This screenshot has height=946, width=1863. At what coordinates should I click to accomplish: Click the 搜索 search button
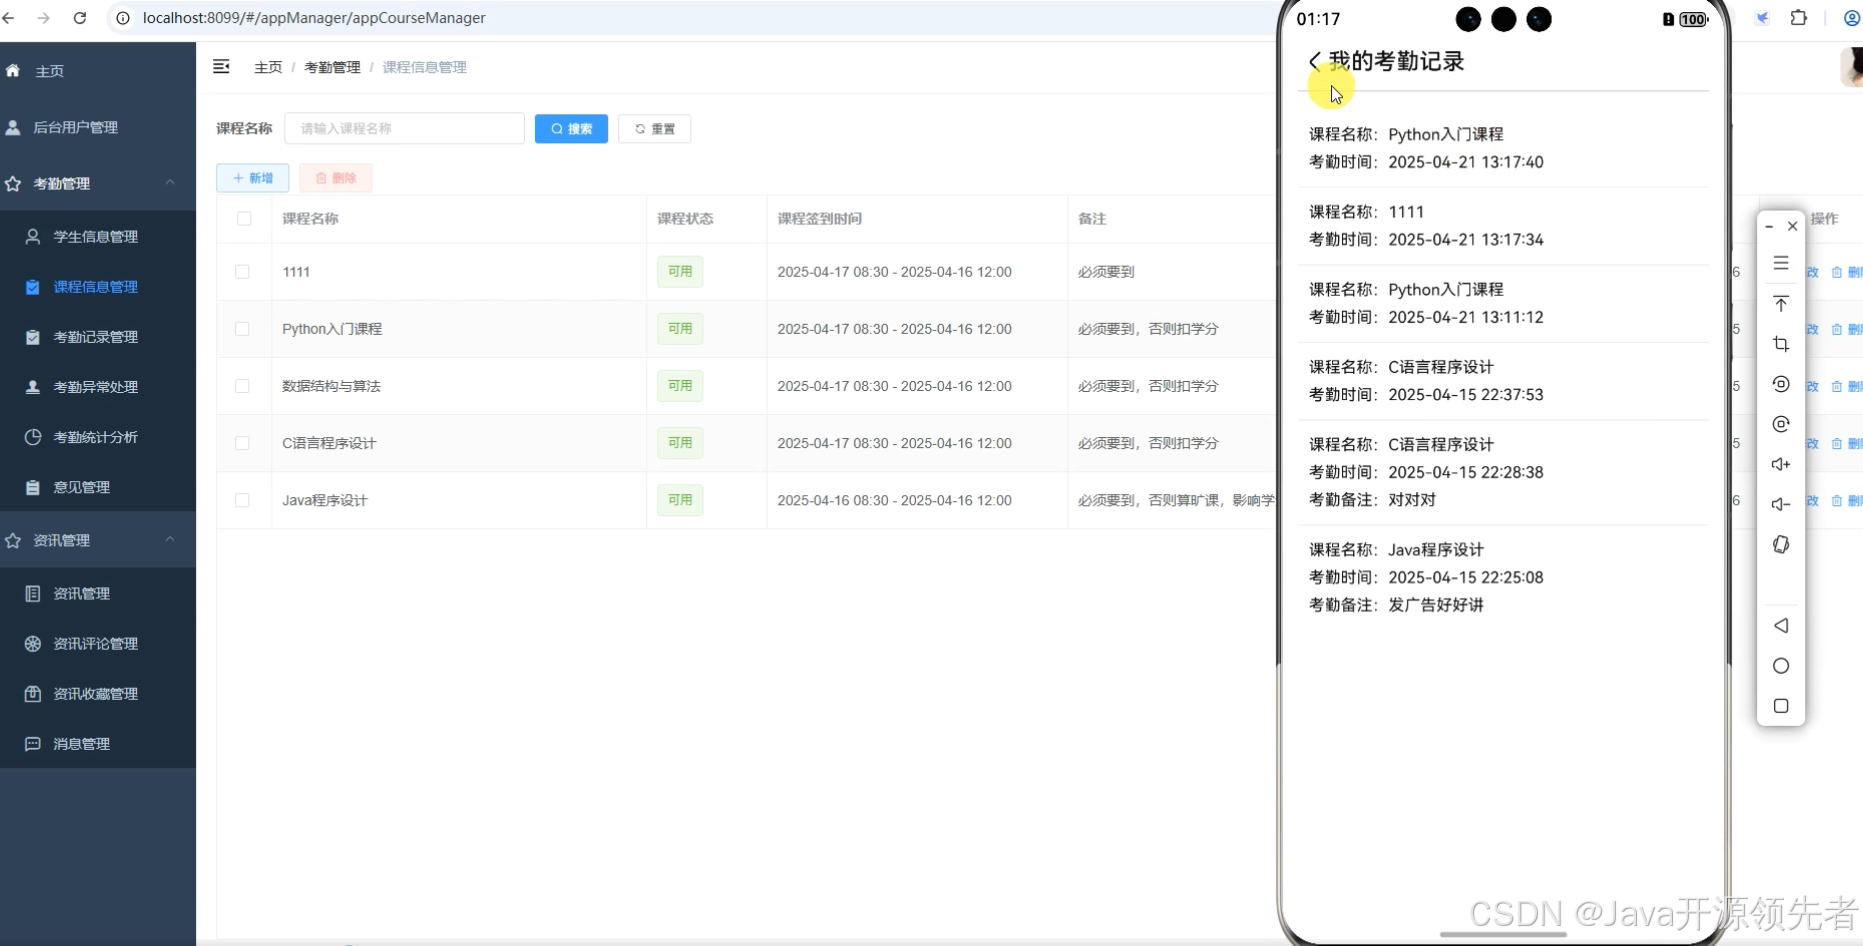click(571, 129)
